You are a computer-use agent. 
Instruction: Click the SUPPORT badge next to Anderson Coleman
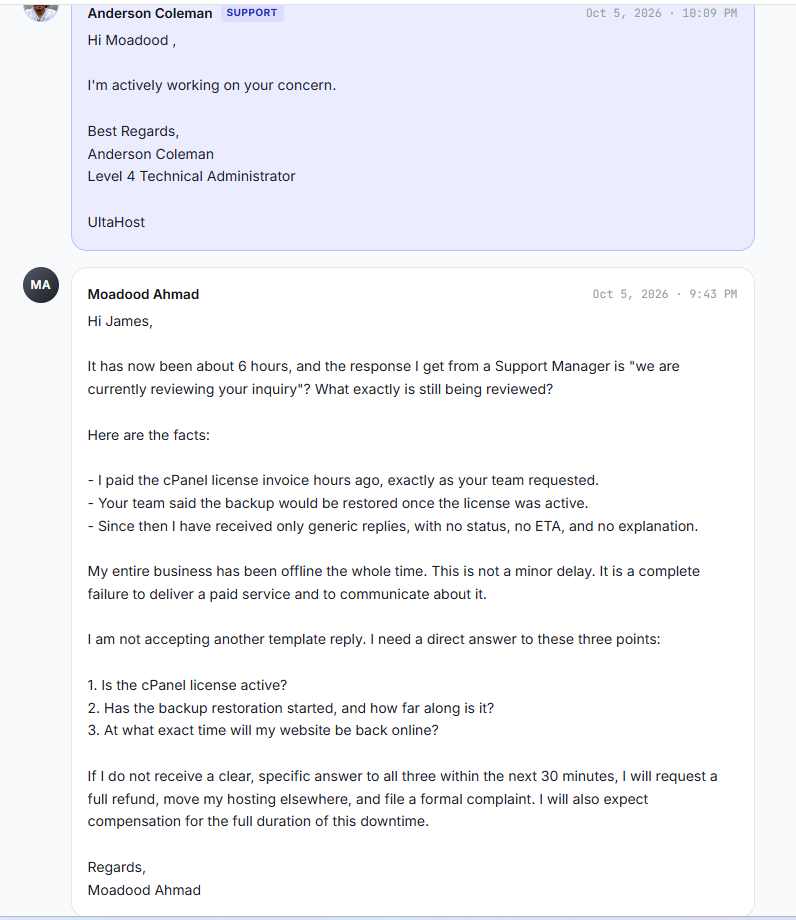coord(252,13)
